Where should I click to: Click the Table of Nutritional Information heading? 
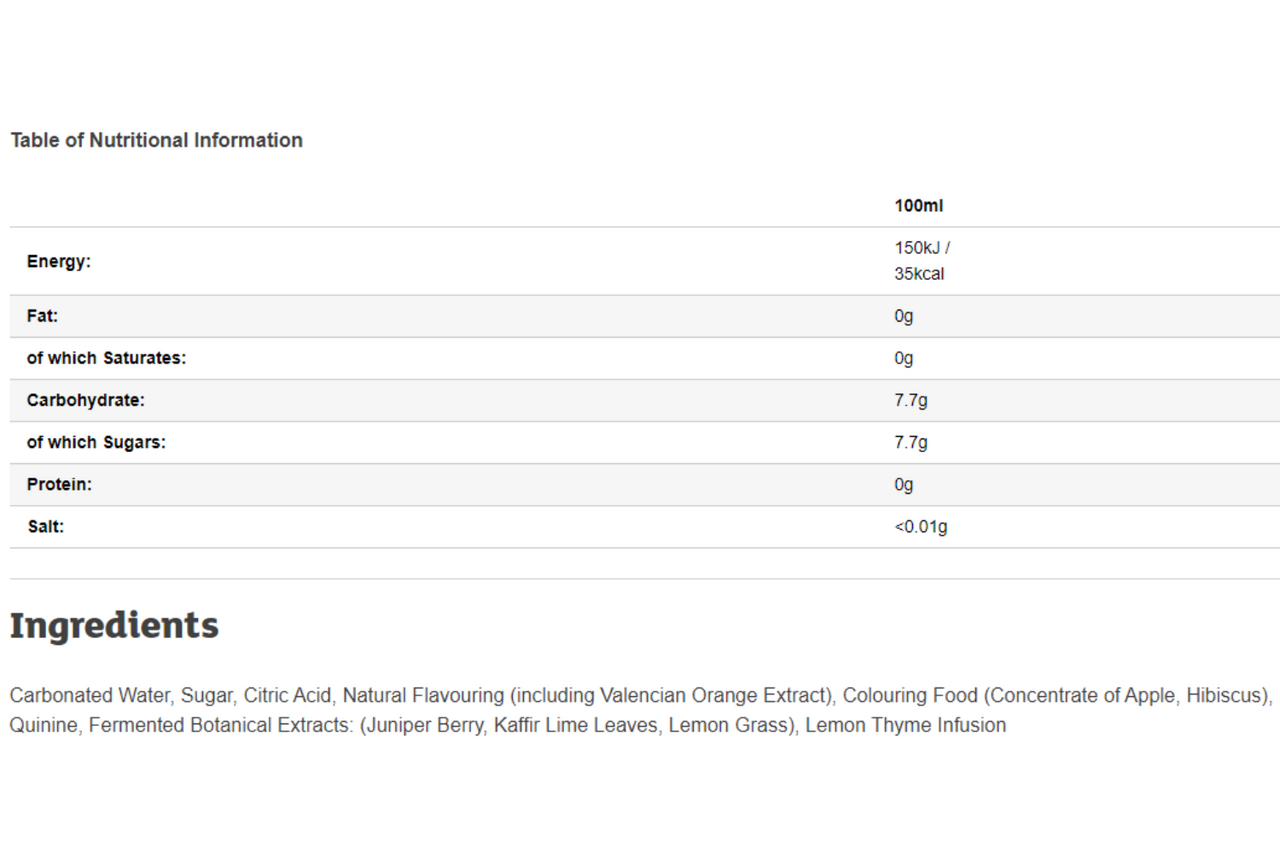coord(156,140)
